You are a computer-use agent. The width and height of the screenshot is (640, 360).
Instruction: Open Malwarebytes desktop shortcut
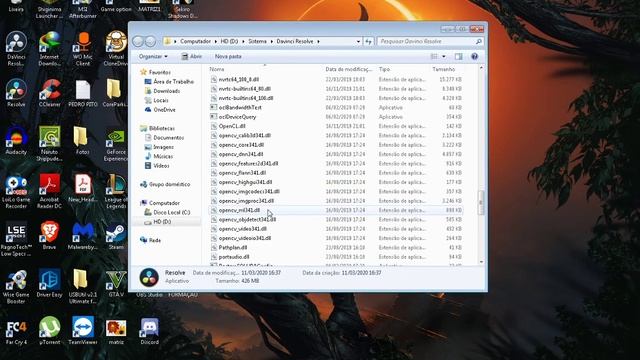[x=83, y=236]
